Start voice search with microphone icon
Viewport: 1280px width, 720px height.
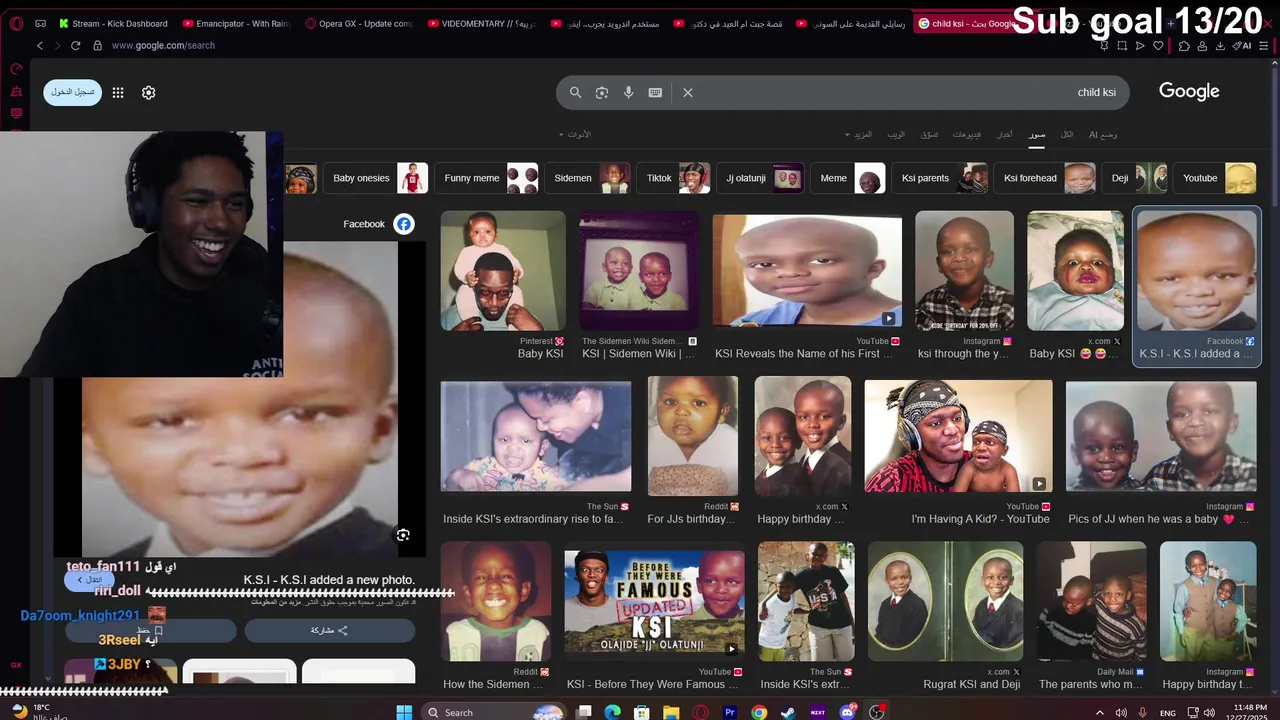(628, 92)
